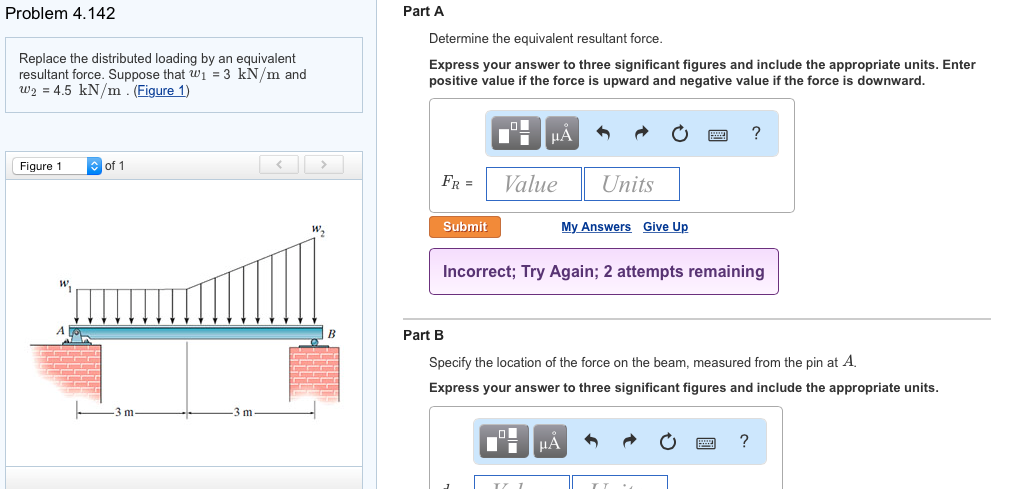1013x489 pixels.
Task: Click the Give Up link
Action: 665,227
